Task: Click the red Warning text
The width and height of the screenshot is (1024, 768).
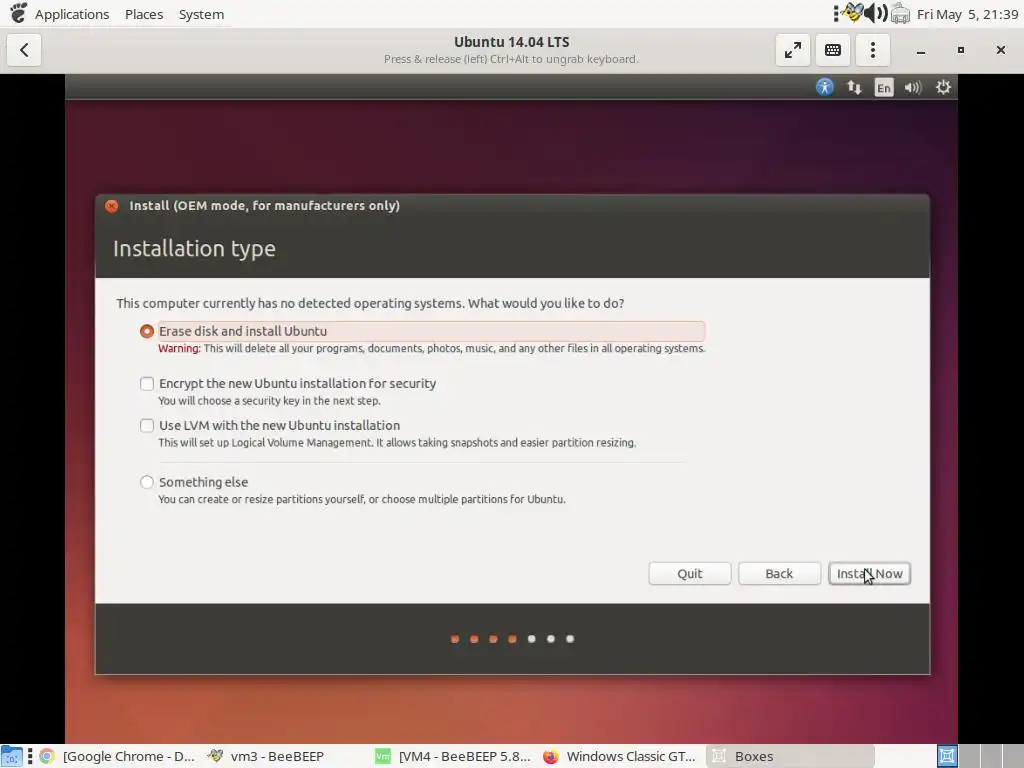Action: 179,348
